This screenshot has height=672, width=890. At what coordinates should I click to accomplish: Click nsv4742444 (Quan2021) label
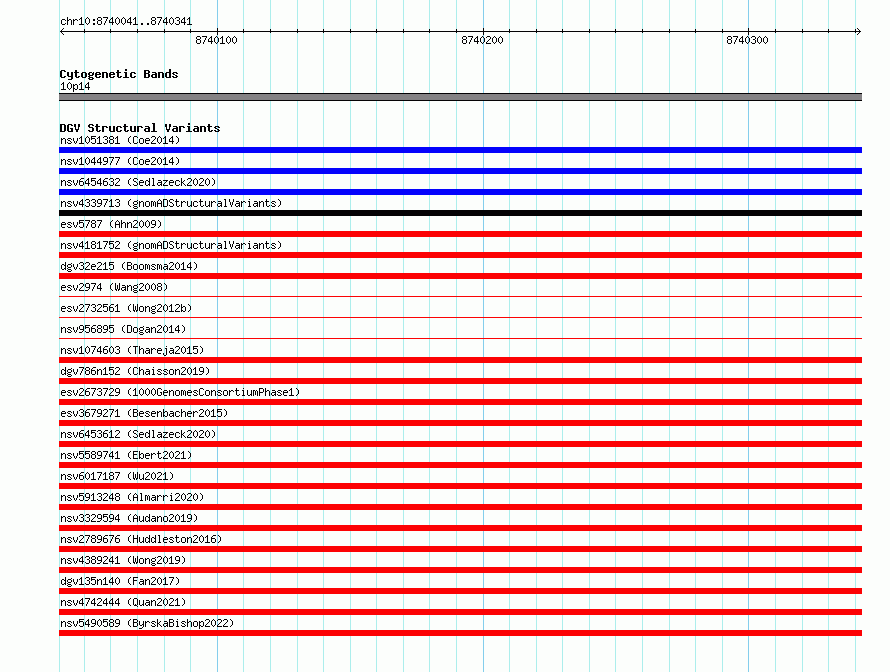pos(123,602)
